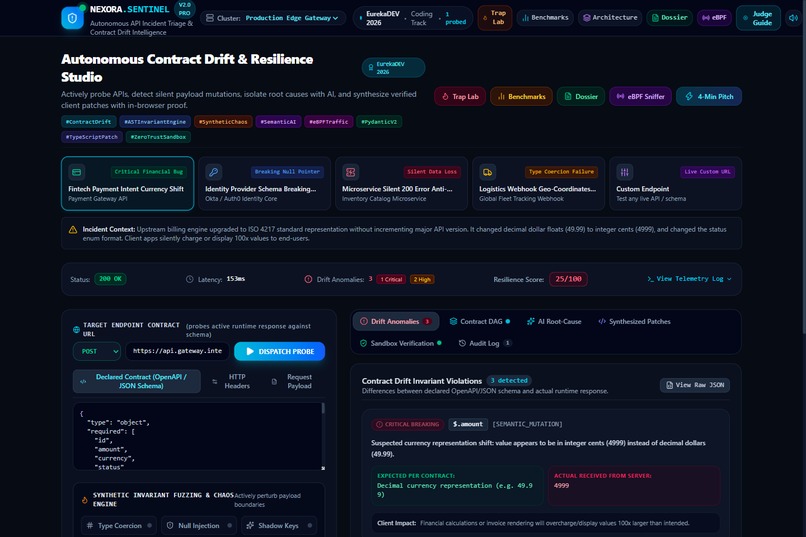Viewport: 806px width, 537px height.
Task: Open the Contract DAG tab
Action: pyautogui.click(x=480, y=321)
